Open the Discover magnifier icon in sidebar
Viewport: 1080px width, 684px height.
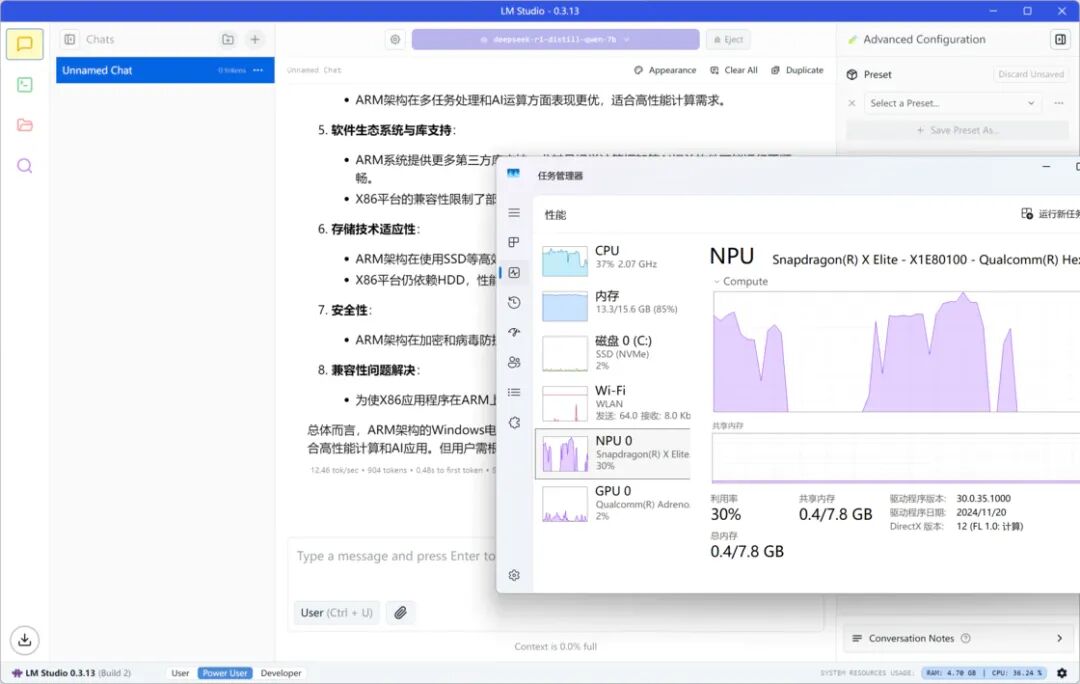tap(25, 166)
